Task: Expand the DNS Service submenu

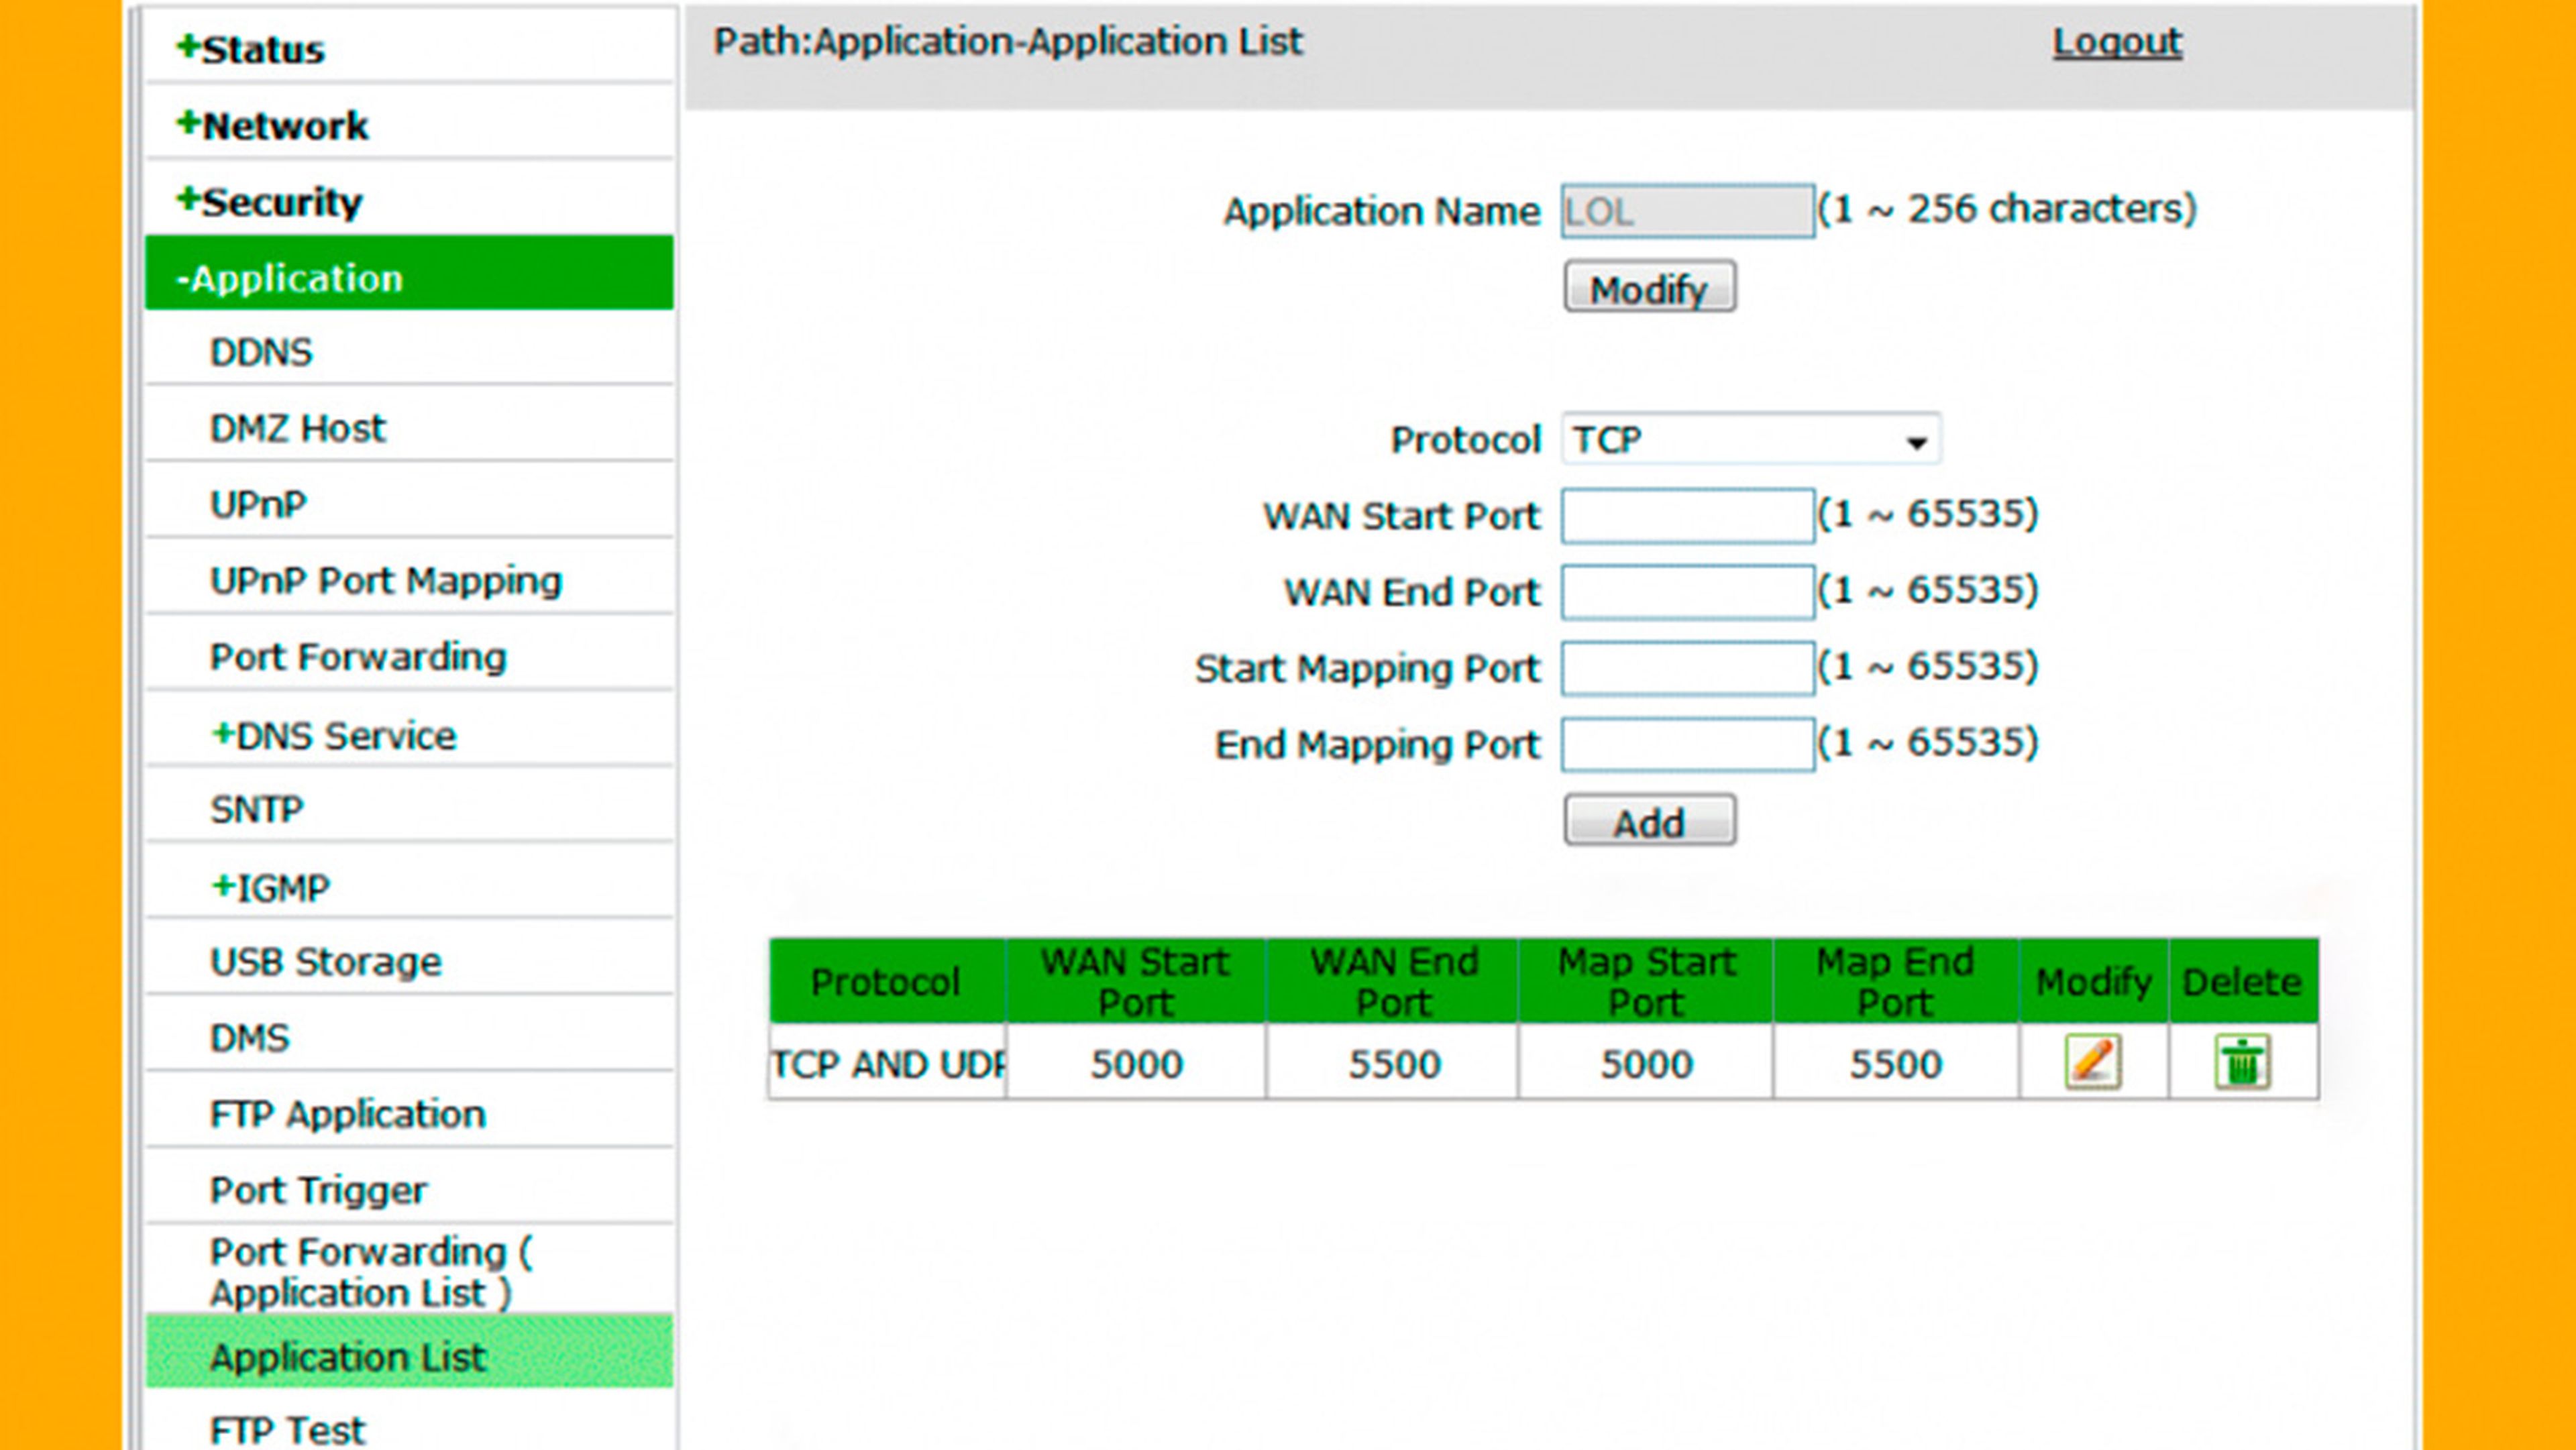Action: pos(334,735)
